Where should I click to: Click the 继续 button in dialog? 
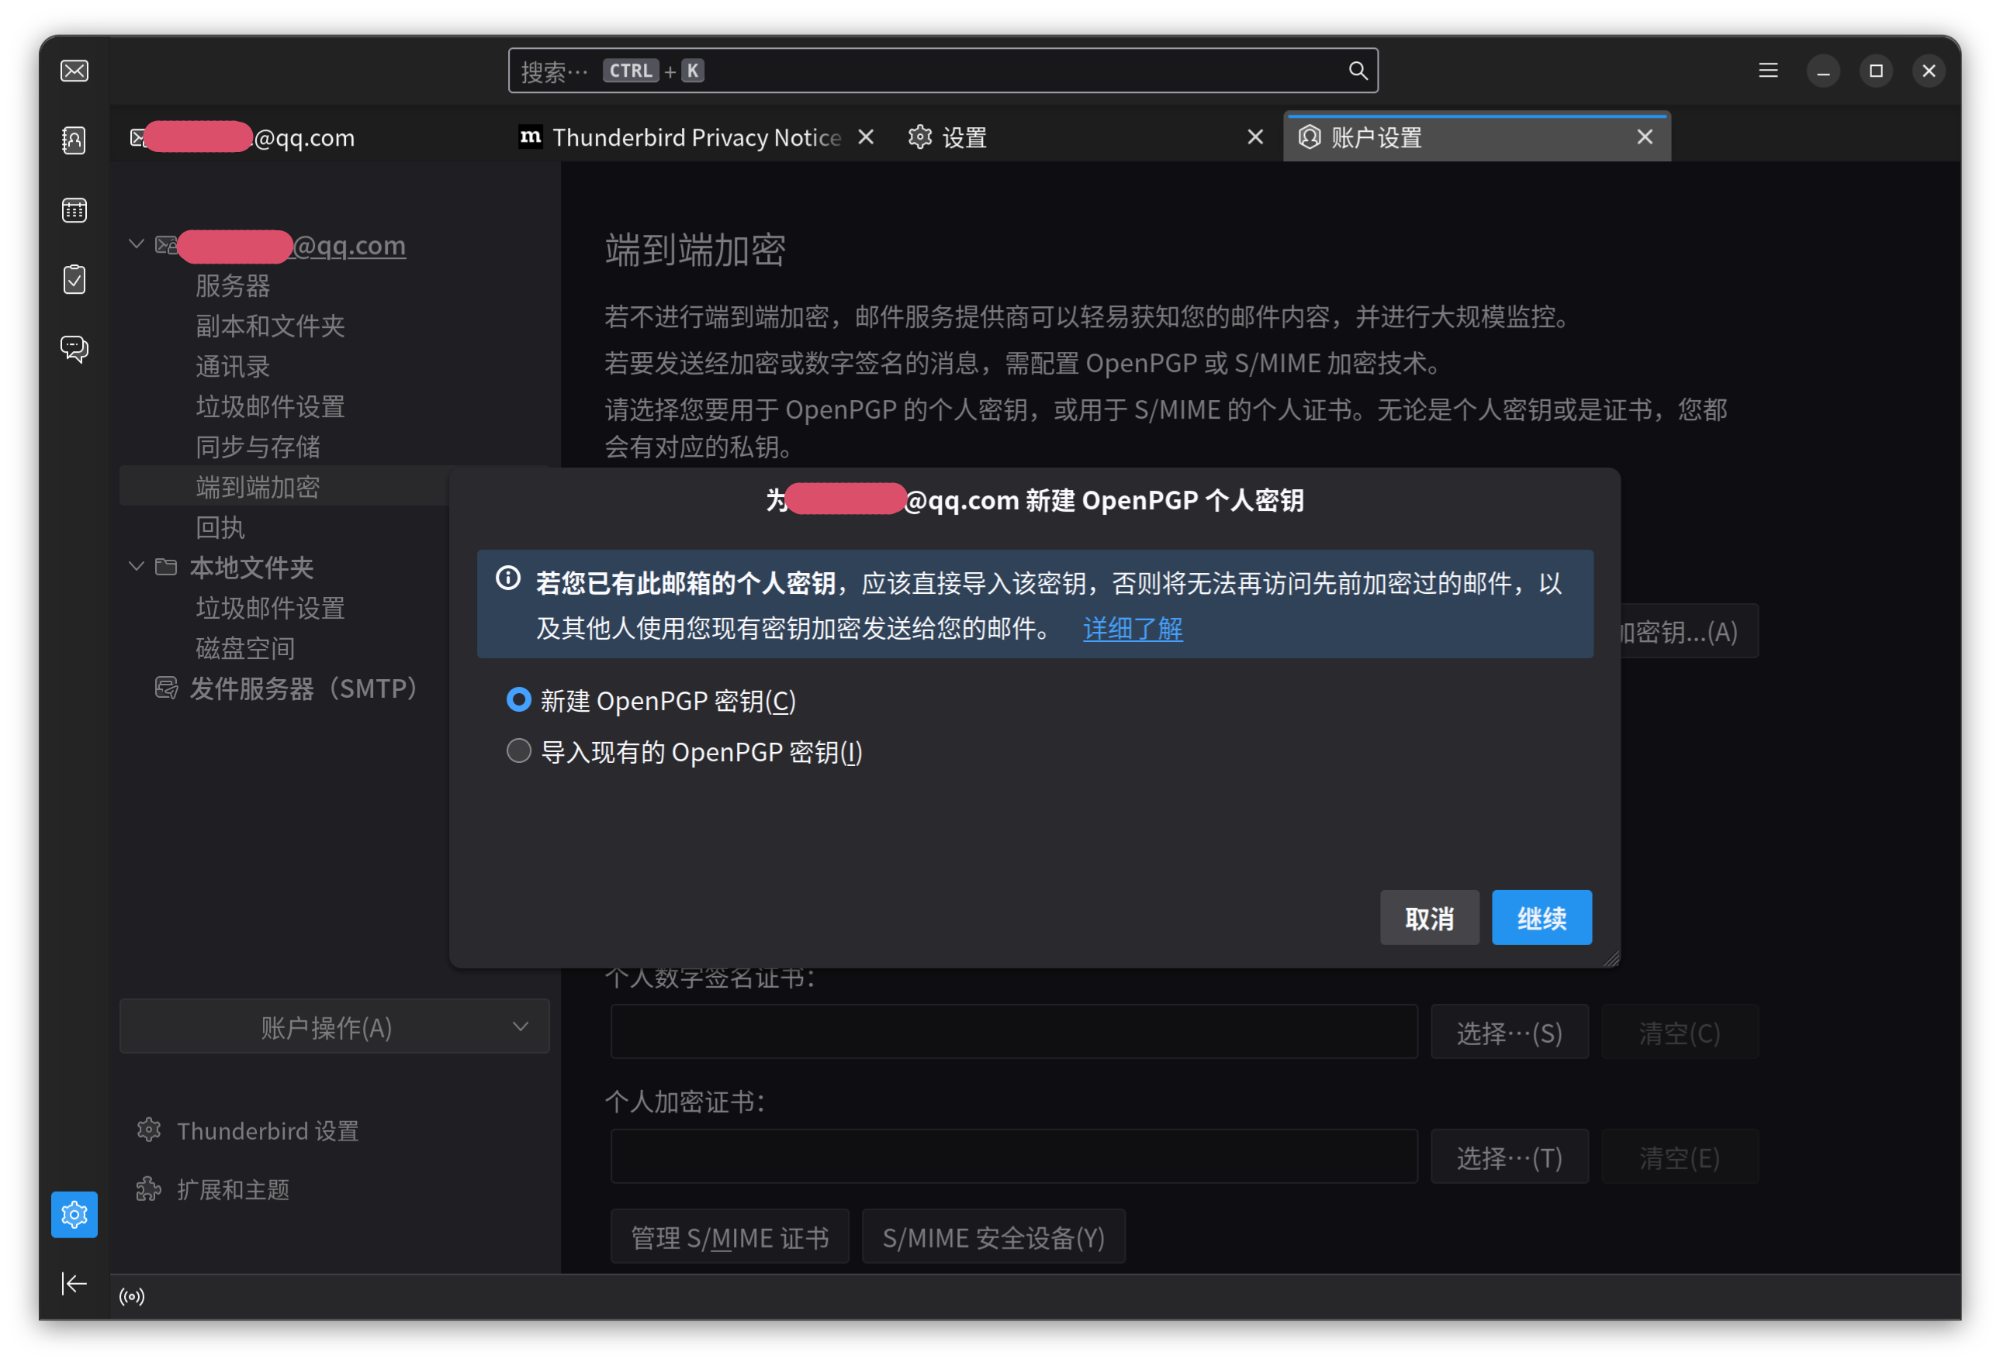pos(1541,917)
